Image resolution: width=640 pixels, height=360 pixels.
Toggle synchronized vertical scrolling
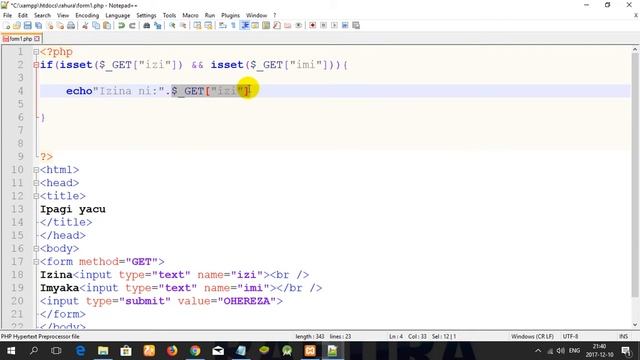pos(197,25)
